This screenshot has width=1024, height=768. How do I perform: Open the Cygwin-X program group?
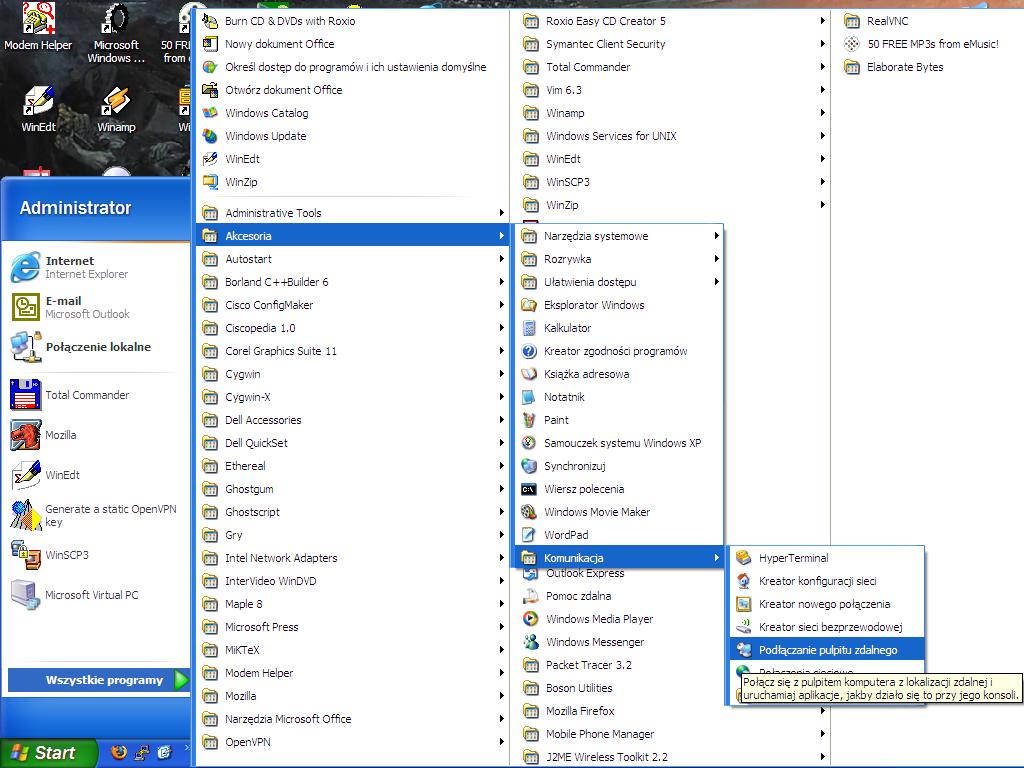coord(352,397)
